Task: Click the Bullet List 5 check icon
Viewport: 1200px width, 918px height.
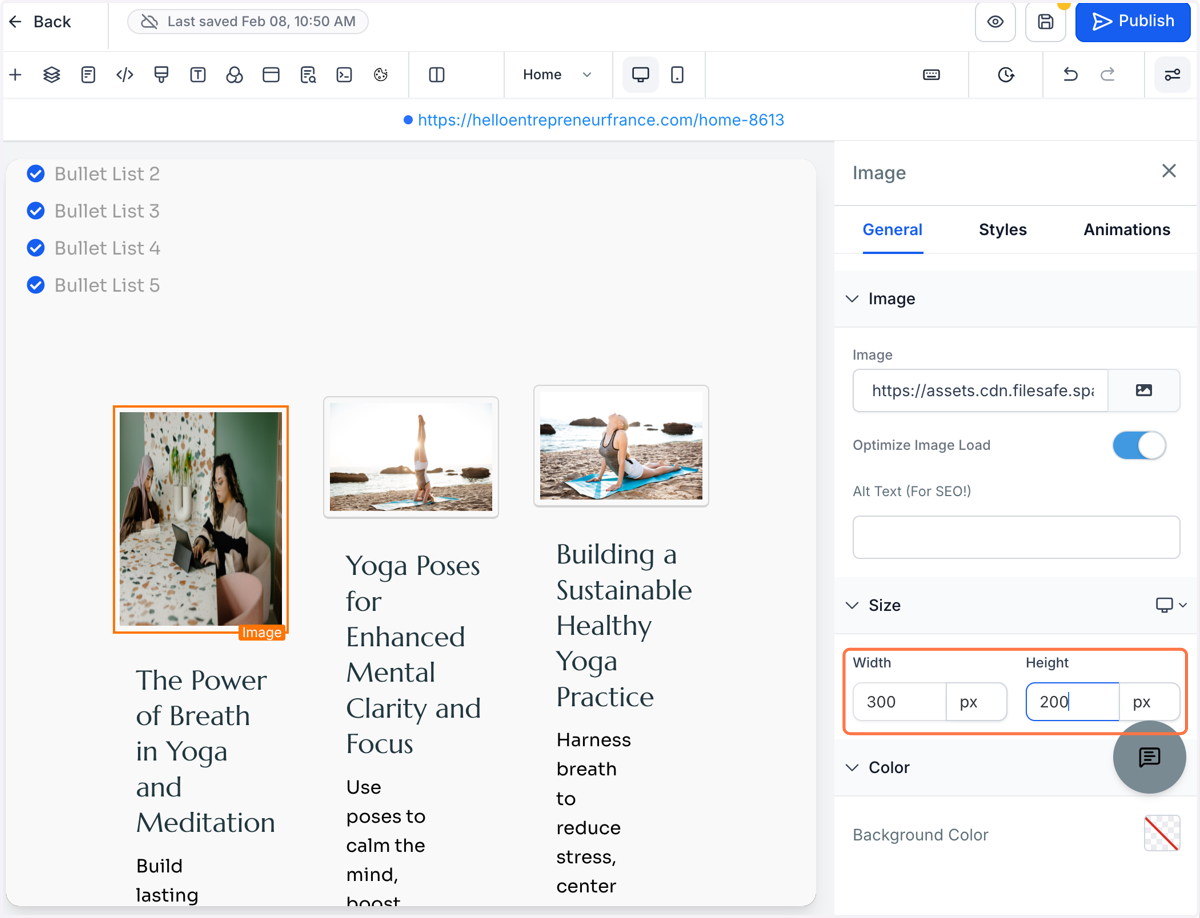Action: point(36,285)
